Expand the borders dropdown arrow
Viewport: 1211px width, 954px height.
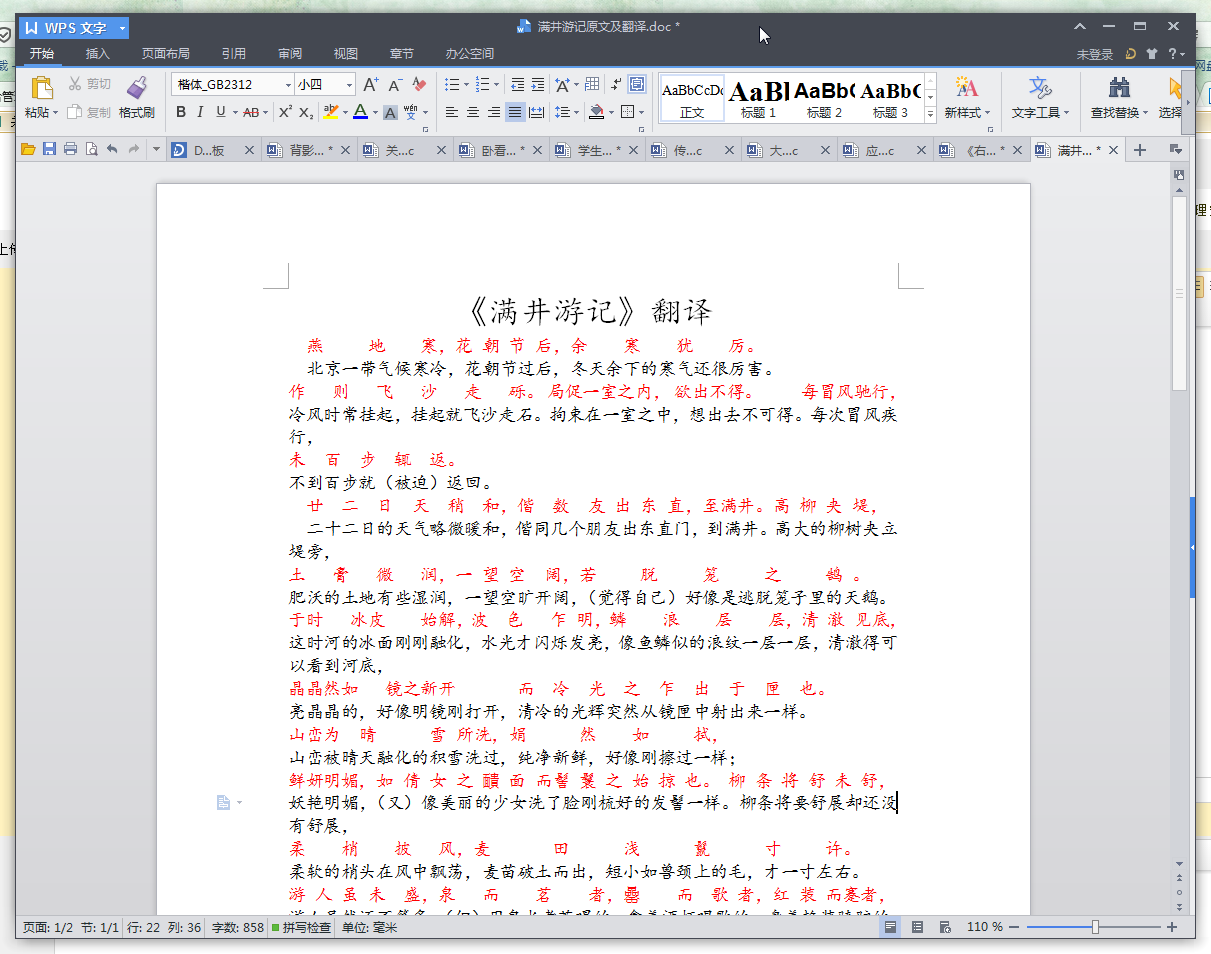click(x=641, y=112)
